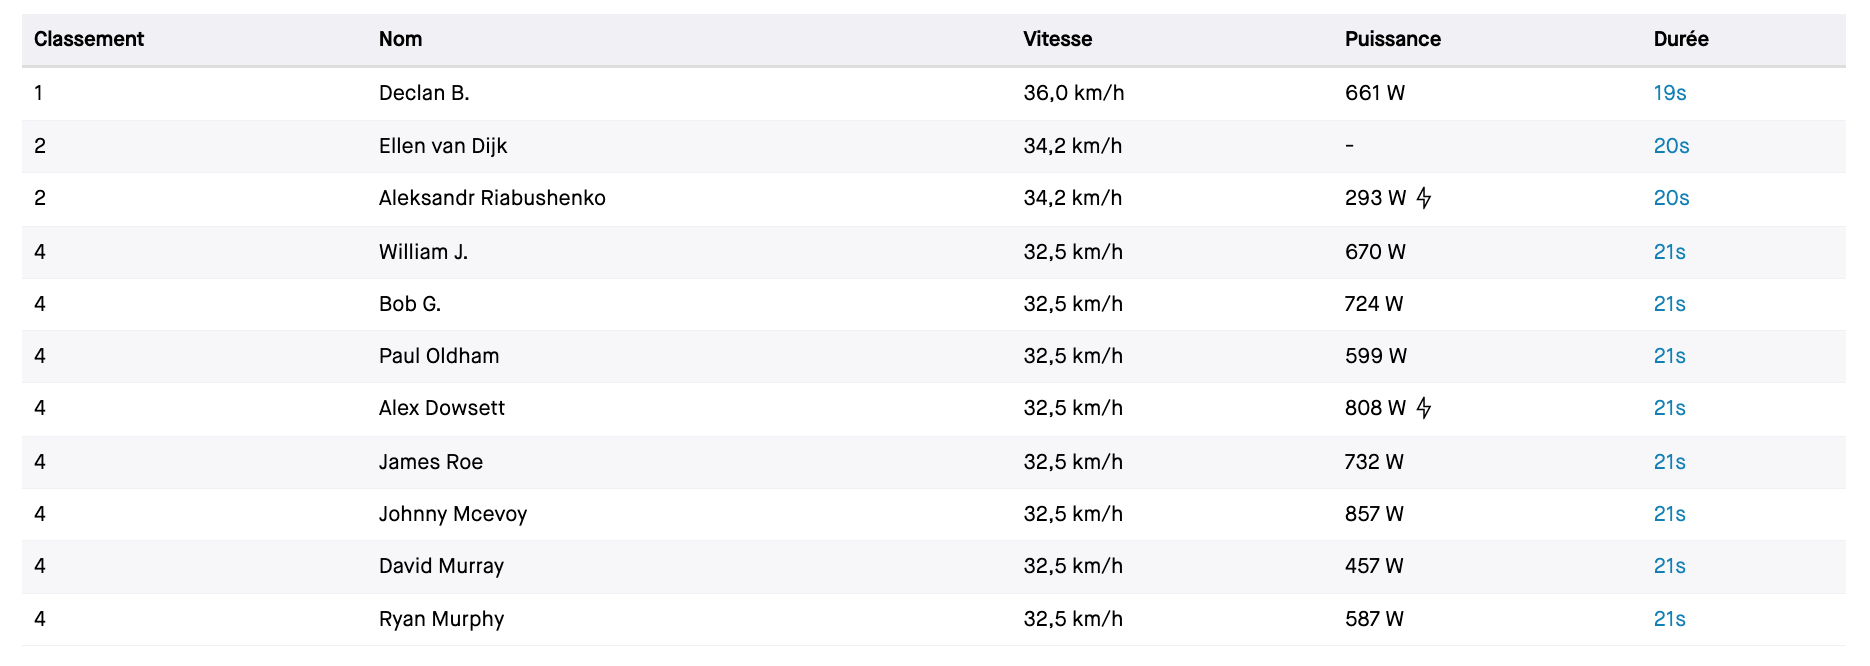This screenshot has height=666, width=1870.
Task: Click James Roe's 21s duration link
Action: point(1669,462)
